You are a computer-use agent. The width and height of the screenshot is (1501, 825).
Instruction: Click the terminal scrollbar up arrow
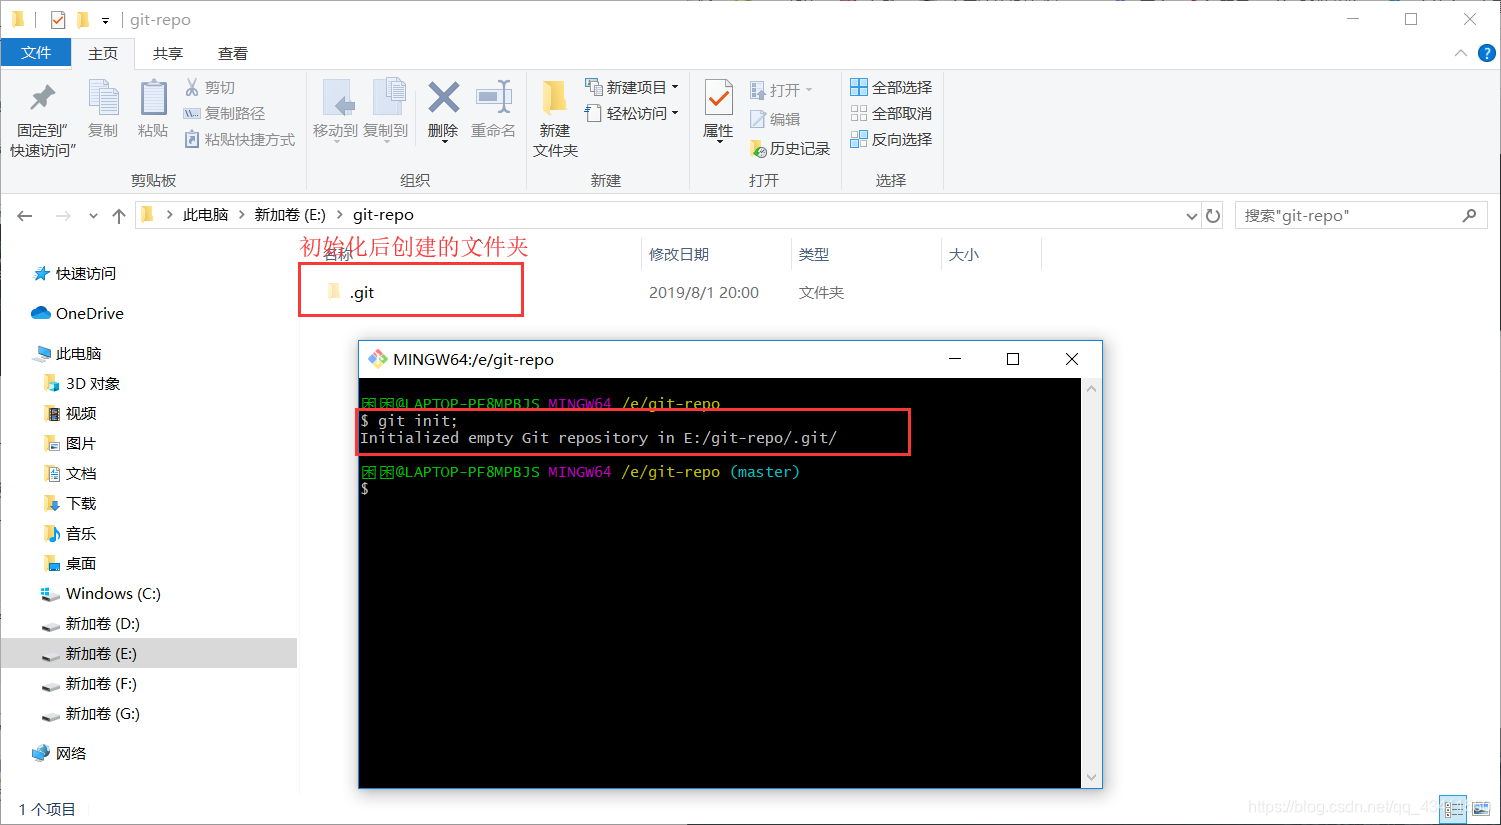coord(1091,389)
